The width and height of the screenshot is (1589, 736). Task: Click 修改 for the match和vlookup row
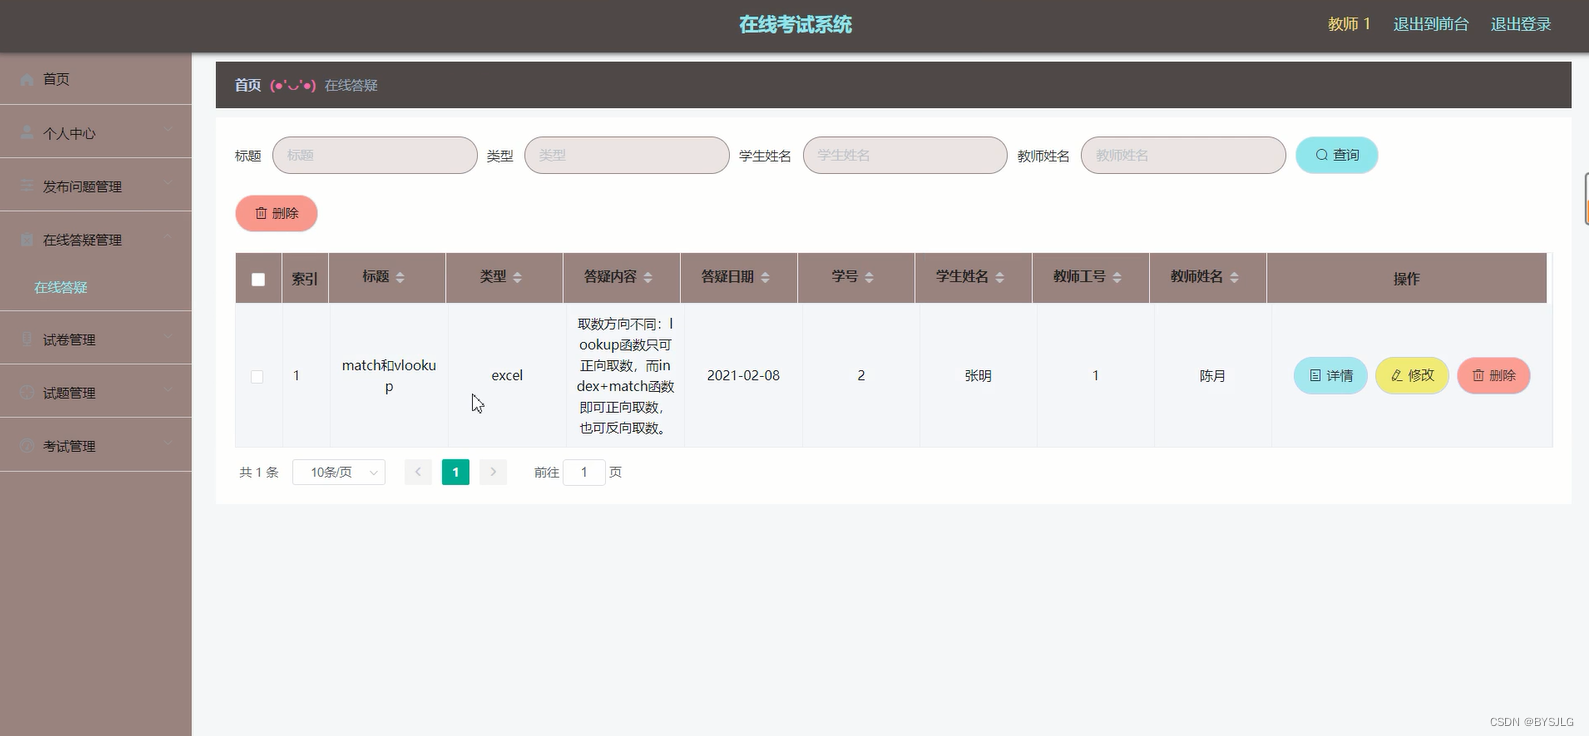pyautogui.click(x=1412, y=376)
